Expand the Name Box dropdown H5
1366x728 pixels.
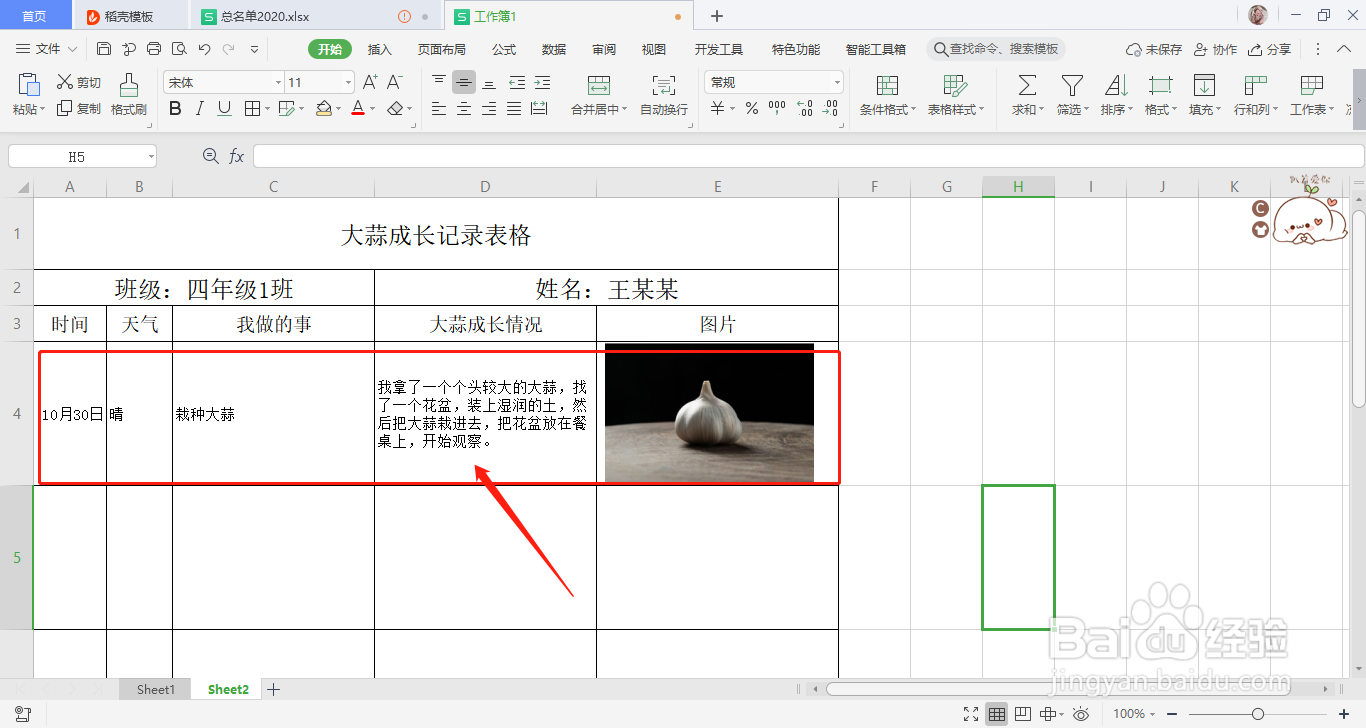tap(151, 156)
